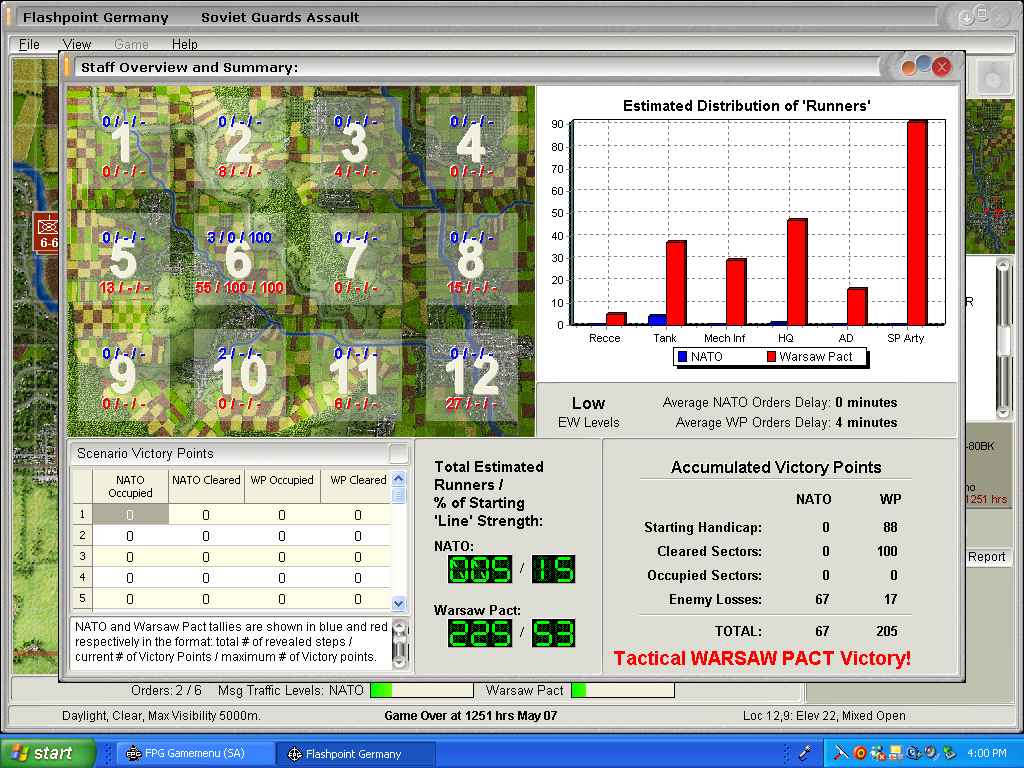This screenshot has width=1024, height=768.
Task: Select the red 6-6 unit counter on the map
Action: (48, 234)
